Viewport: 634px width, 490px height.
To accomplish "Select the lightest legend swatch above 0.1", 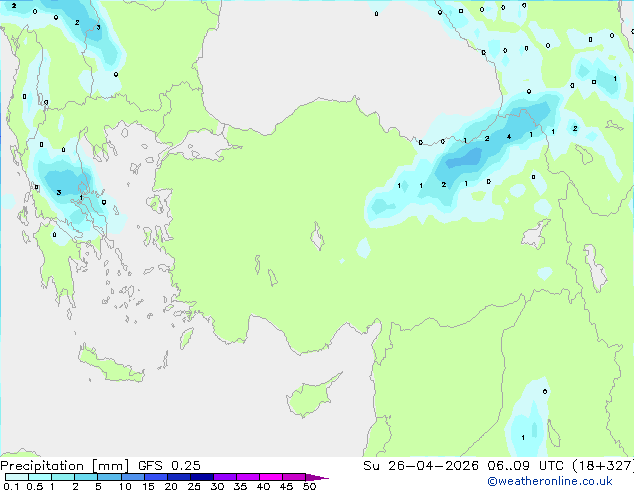I will 17,477.
